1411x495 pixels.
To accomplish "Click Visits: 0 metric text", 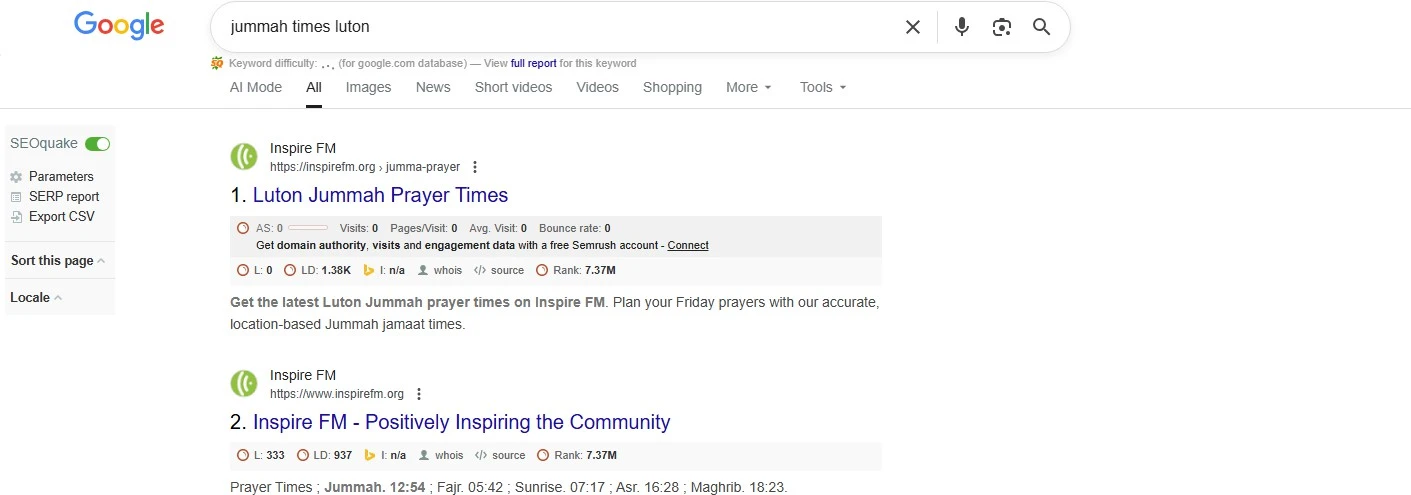I will (x=360, y=228).
